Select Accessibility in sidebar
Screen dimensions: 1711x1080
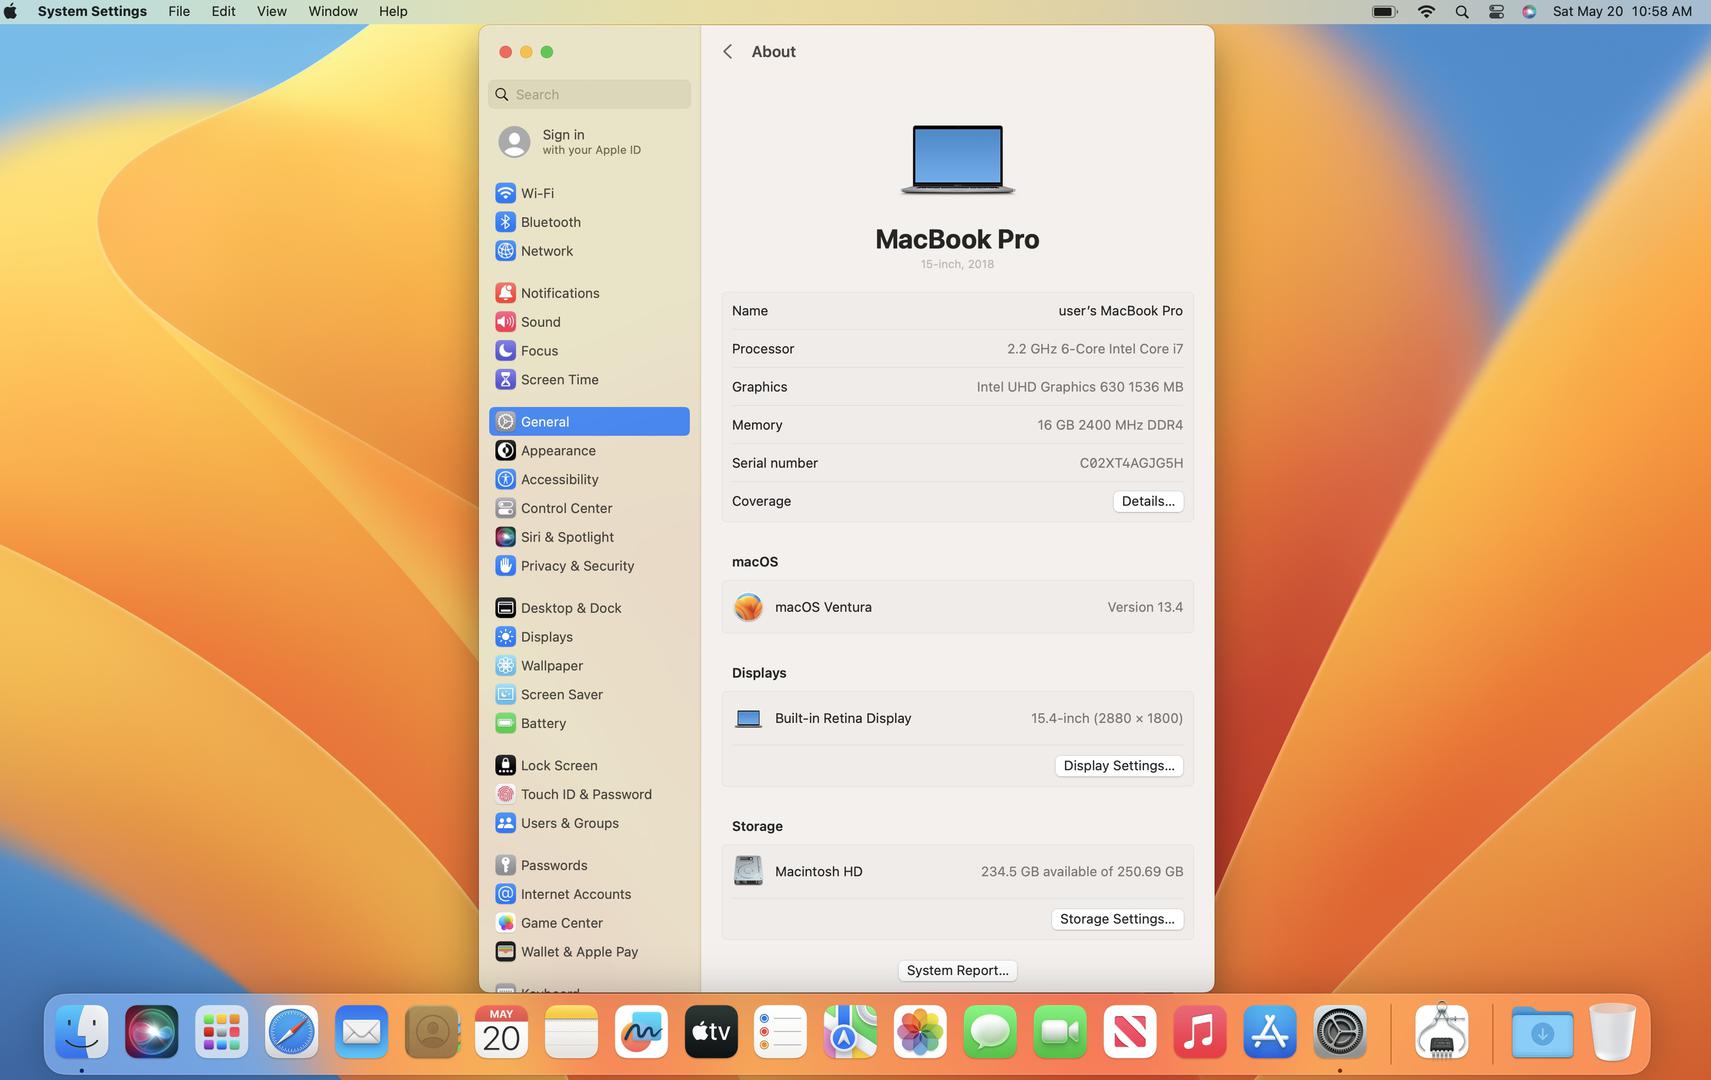(x=589, y=480)
